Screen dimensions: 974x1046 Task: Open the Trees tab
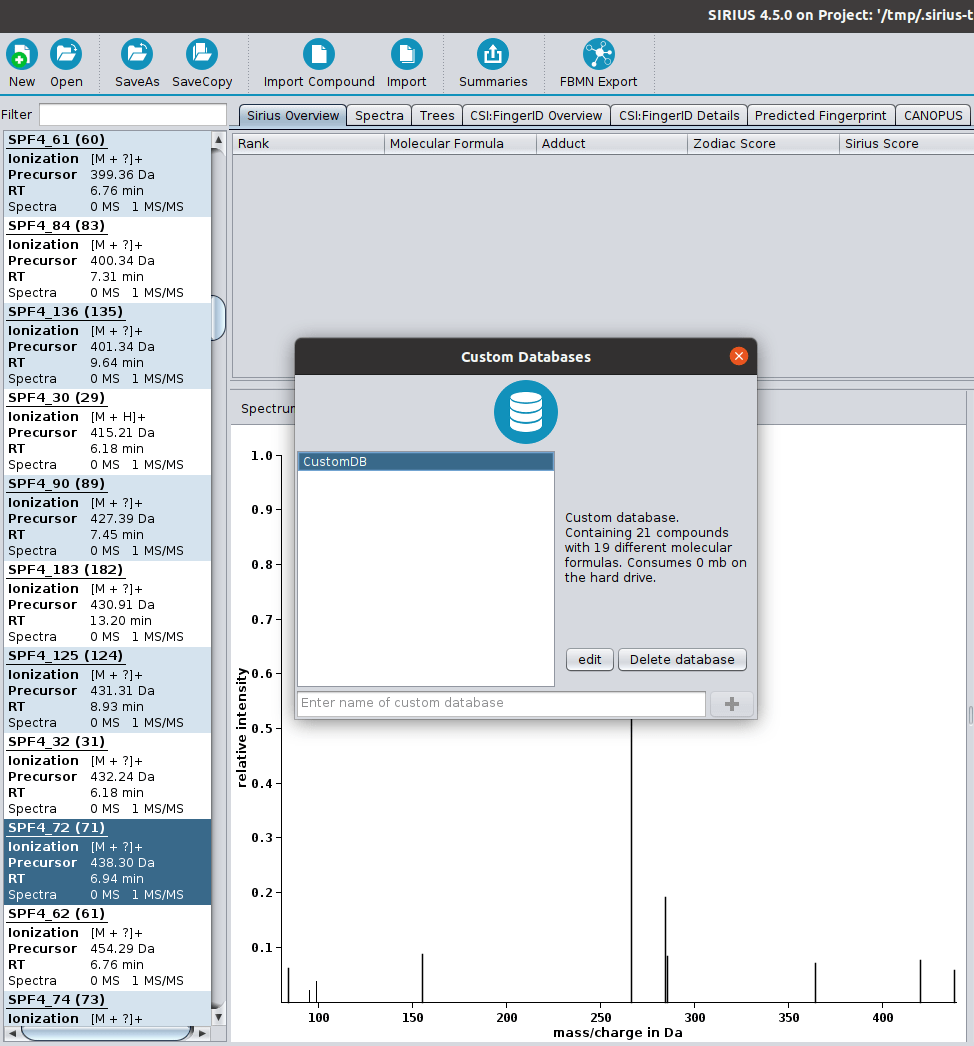[x=437, y=115]
